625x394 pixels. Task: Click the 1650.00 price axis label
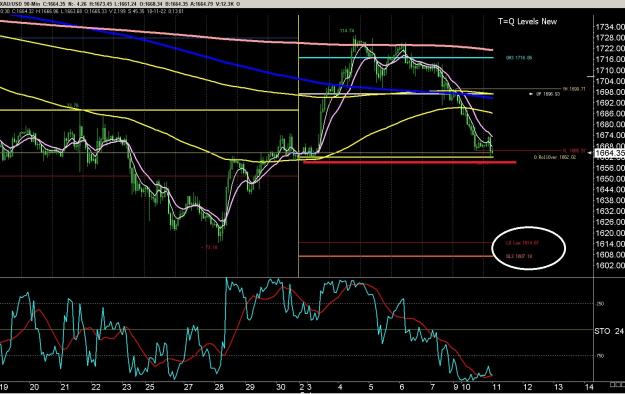click(609, 179)
